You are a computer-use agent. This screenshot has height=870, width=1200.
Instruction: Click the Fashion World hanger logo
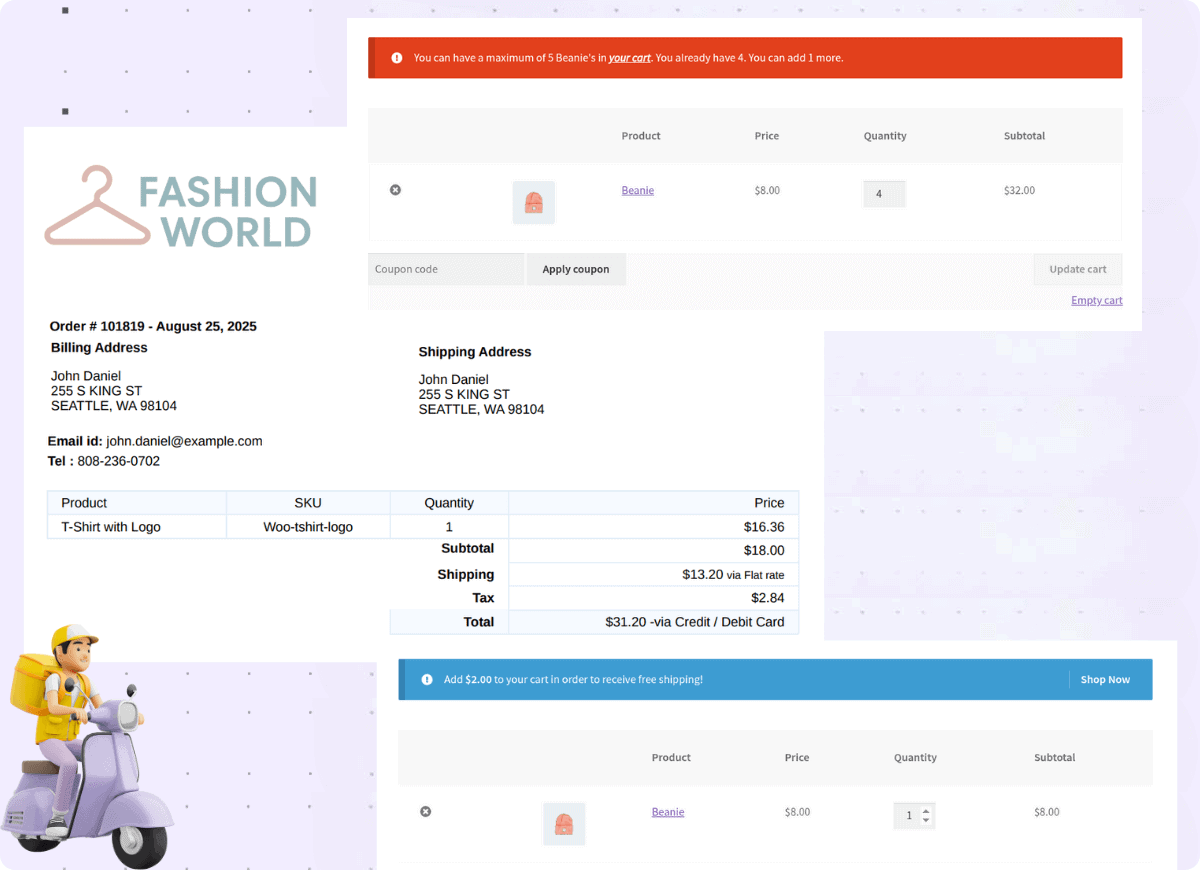coord(181,207)
